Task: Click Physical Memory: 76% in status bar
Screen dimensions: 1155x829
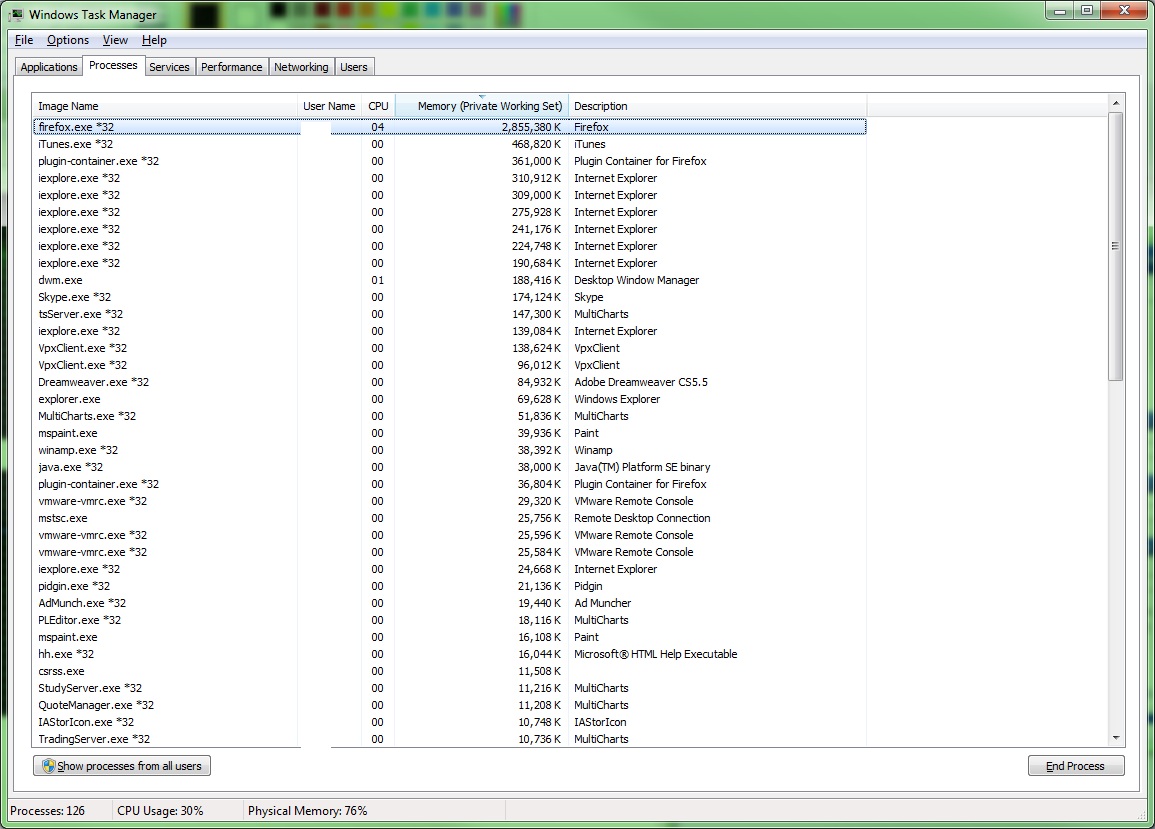Action: point(307,811)
